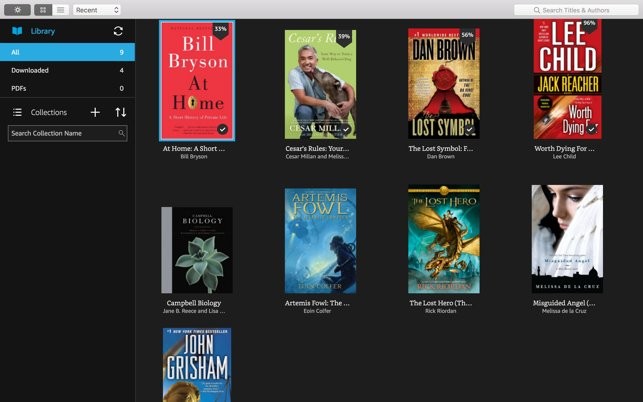Open the Recent sort dropdown
643x402 pixels.
96,10
